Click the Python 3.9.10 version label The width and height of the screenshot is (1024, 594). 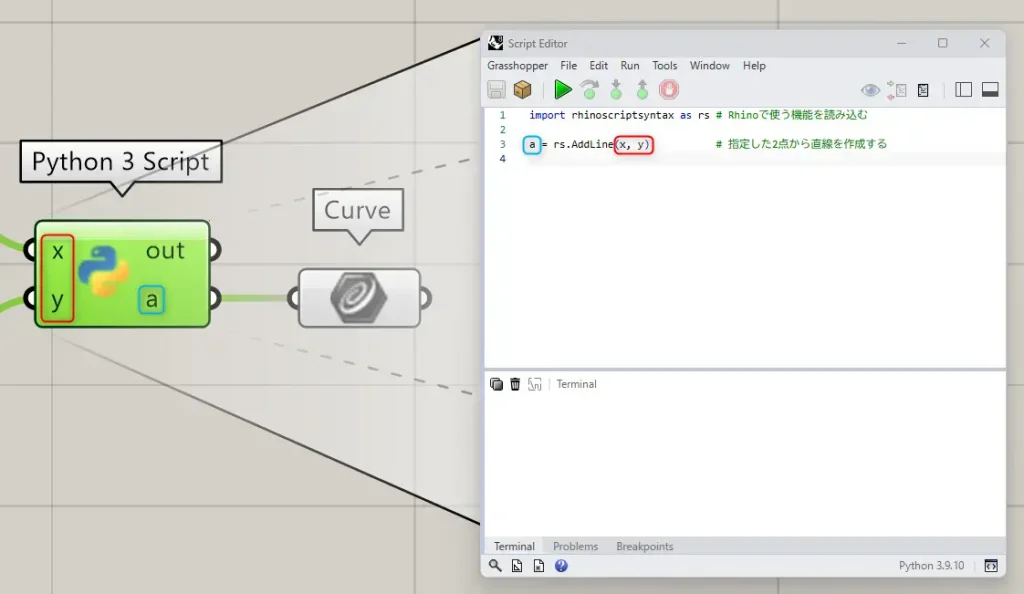(x=931, y=566)
